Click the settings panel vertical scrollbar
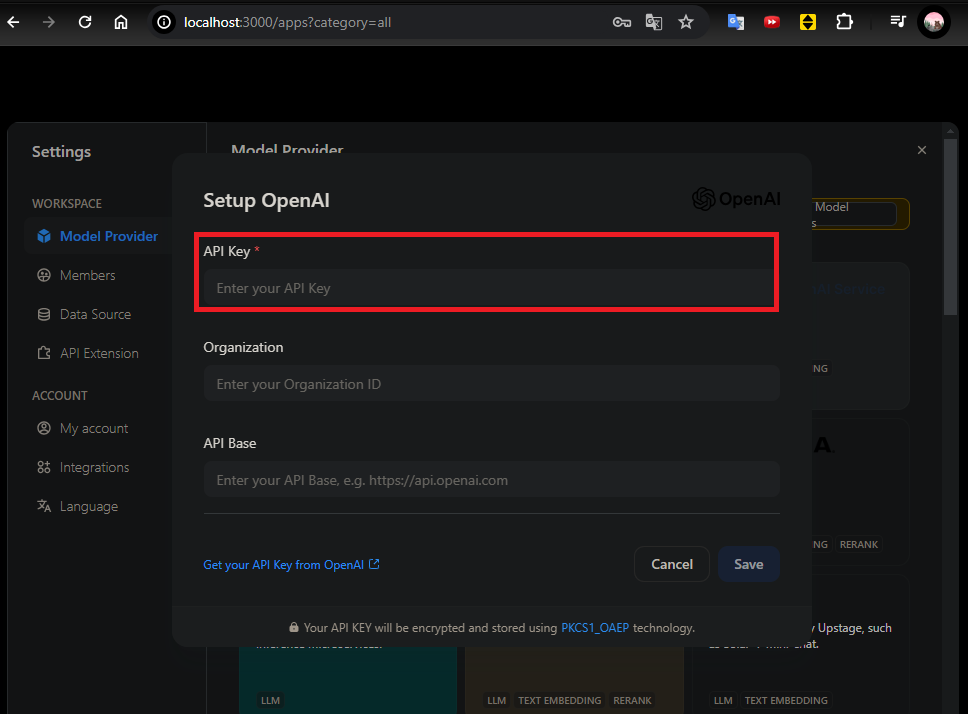 [950, 225]
